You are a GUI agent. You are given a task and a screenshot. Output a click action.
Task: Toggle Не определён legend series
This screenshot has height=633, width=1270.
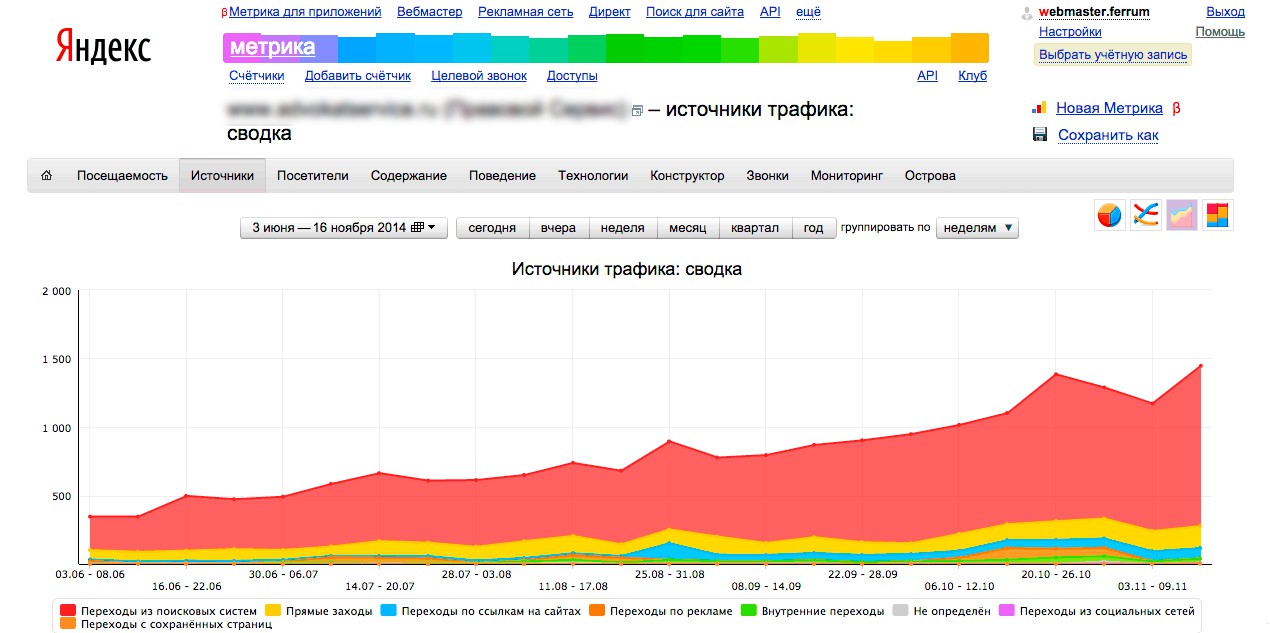coord(942,610)
